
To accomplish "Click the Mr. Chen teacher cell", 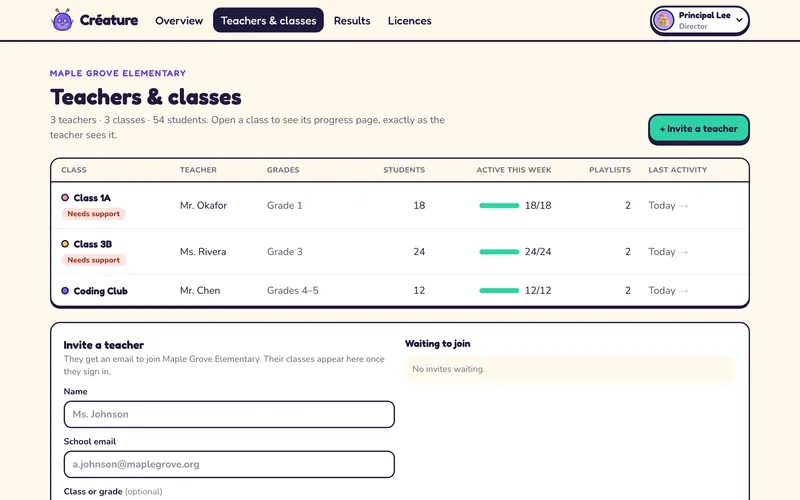I will [200, 290].
